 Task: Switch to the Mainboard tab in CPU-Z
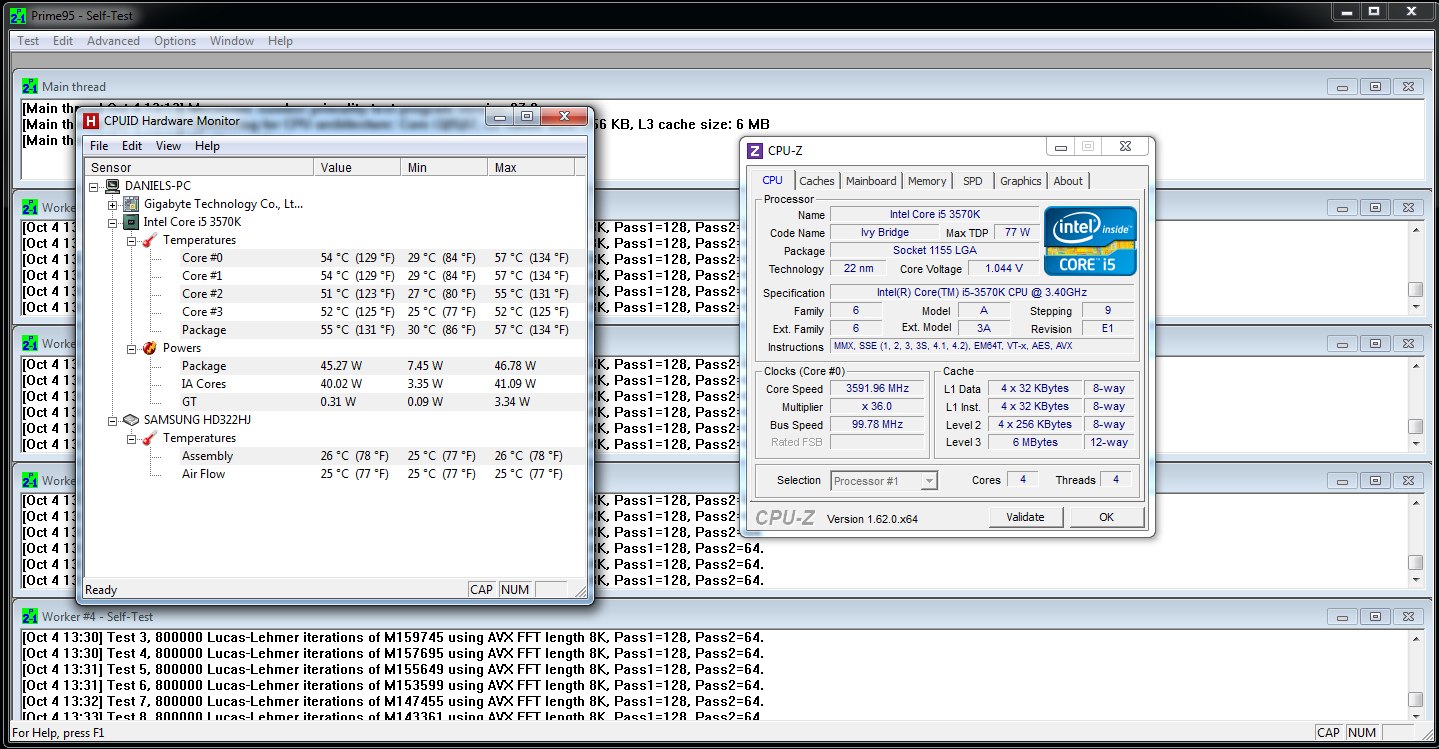click(x=871, y=181)
